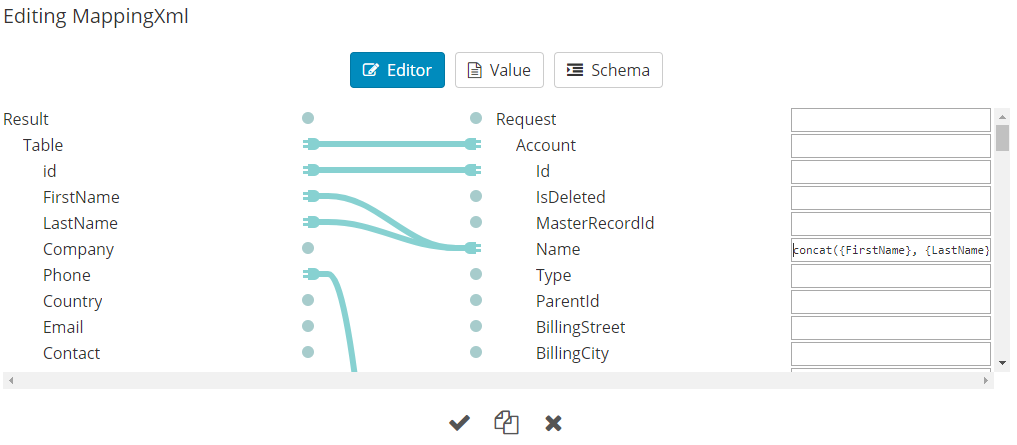1017x445 pixels.
Task: Select the Request root node
Action: 526,119
